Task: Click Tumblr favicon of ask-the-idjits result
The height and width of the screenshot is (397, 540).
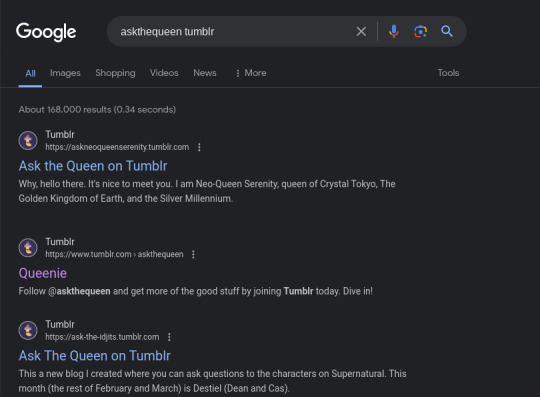Action: 28,330
